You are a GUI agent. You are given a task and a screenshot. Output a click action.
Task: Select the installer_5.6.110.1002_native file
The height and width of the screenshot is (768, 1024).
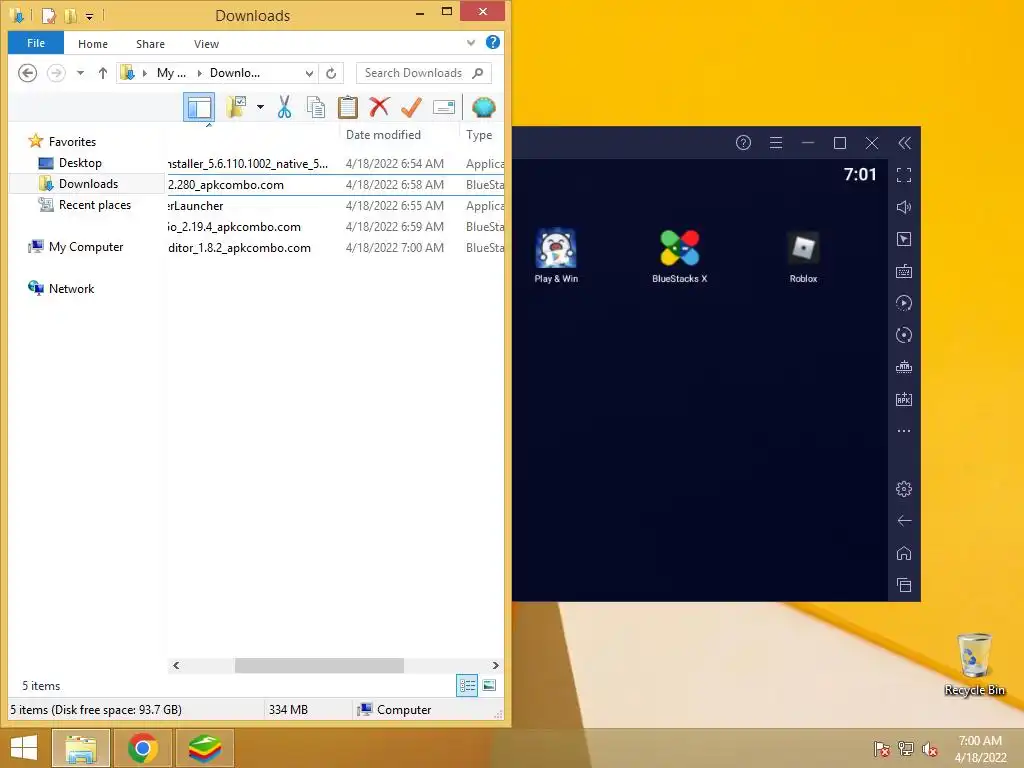336,164
